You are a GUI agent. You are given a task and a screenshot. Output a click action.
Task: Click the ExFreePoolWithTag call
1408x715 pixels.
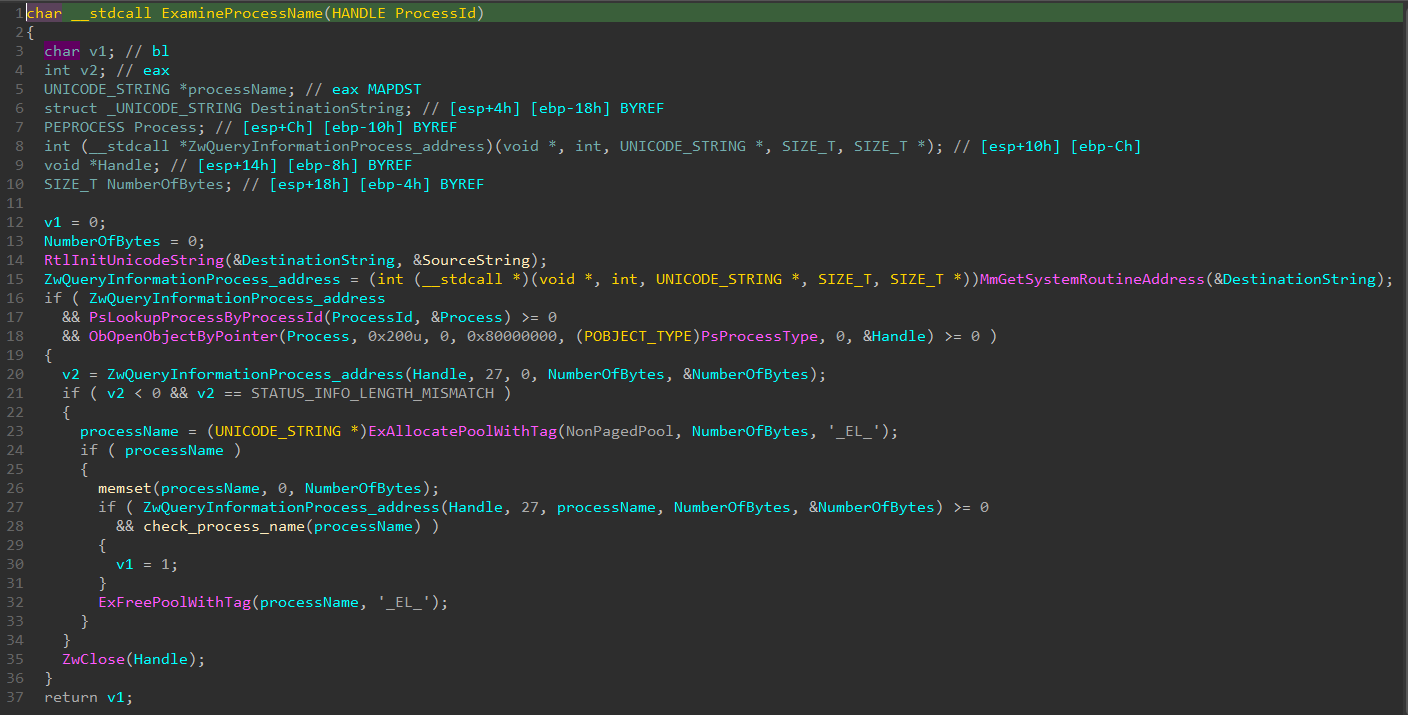tap(174, 602)
